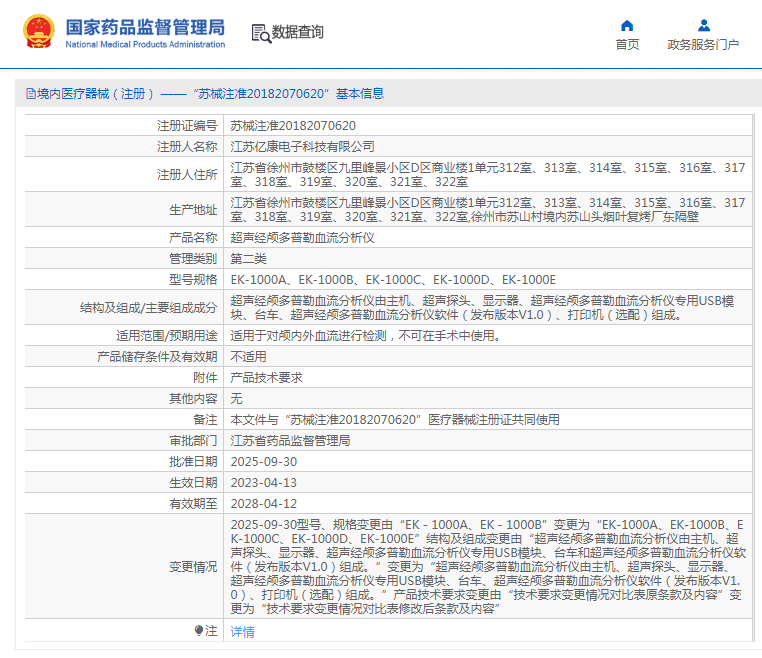Screen dimensions: 762x658
Task: Click the 首页 home icon
Action: (627, 26)
